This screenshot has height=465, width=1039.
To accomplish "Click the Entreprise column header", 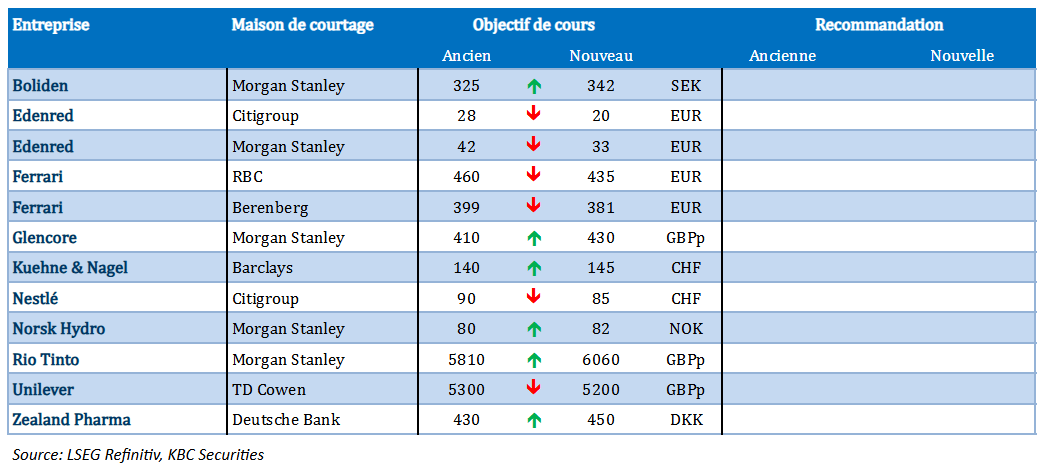I will point(51,25).
